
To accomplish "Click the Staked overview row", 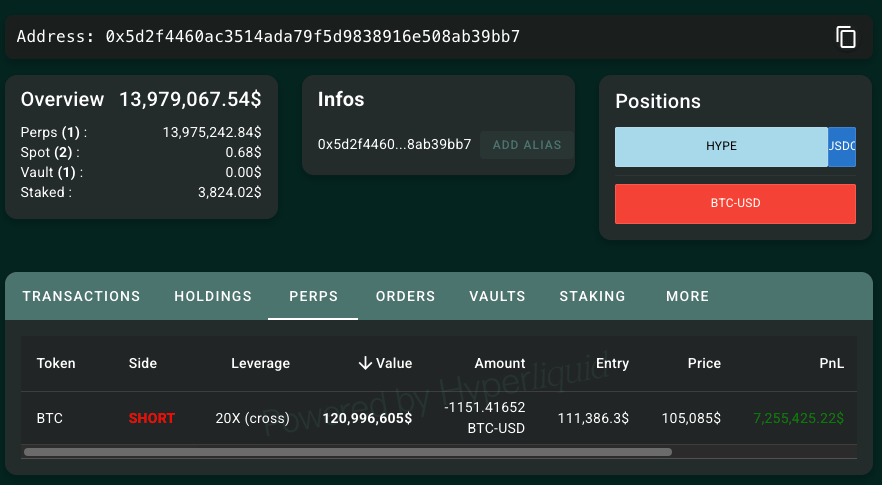I will tap(141, 192).
